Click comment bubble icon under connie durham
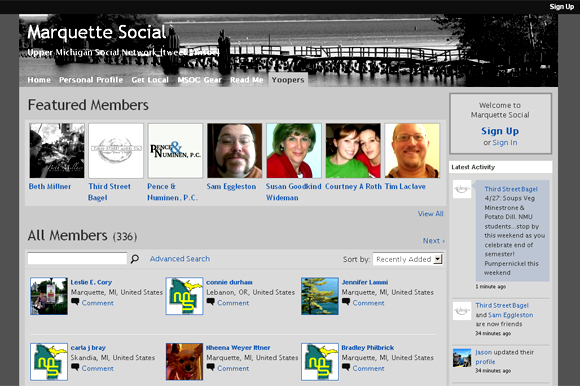Image resolution: width=580 pixels, height=386 pixels. click(x=210, y=302)
